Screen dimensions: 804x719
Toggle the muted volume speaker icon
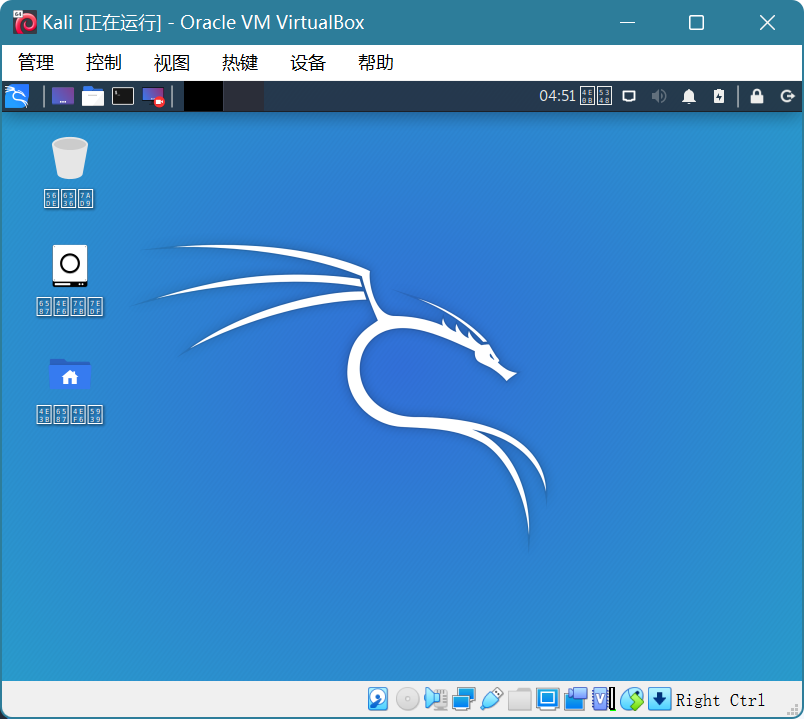(x=659, y=96)
